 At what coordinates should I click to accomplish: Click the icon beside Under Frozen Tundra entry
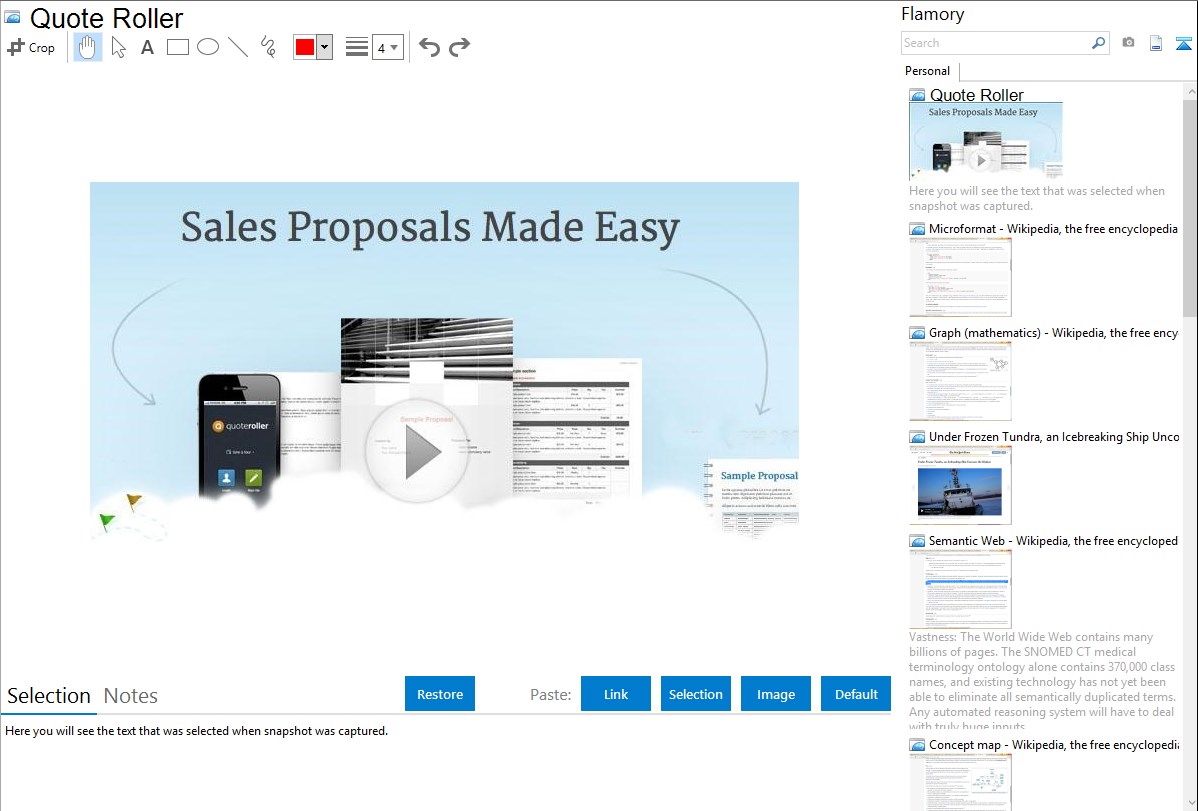coord(917,437)
